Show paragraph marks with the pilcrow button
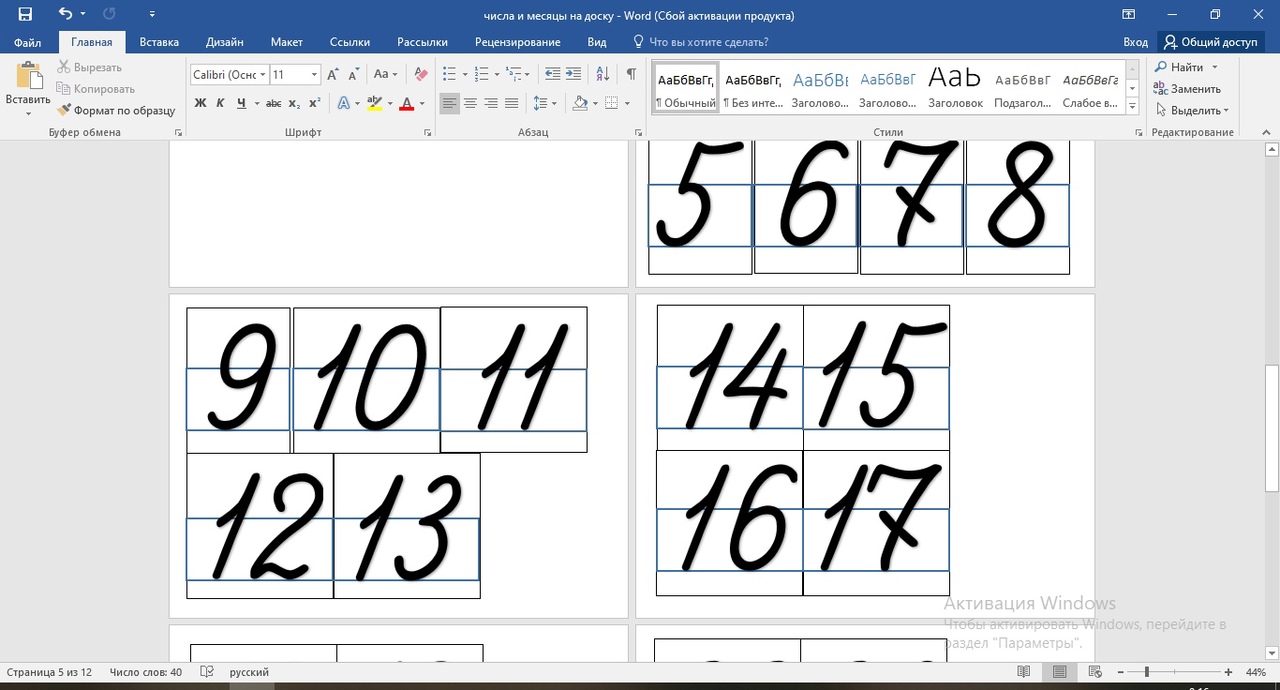Image resolution: width=1280 pixels, height=690 pixels. pyautogui.click(x=631, y=74)
